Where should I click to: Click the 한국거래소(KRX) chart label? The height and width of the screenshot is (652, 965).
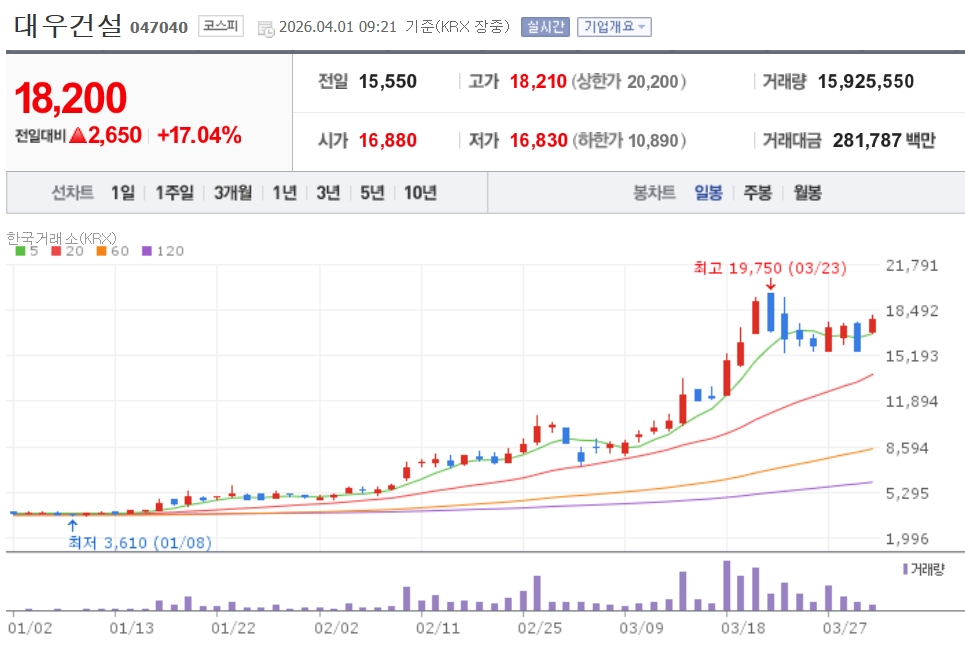[x=62, y=238]
